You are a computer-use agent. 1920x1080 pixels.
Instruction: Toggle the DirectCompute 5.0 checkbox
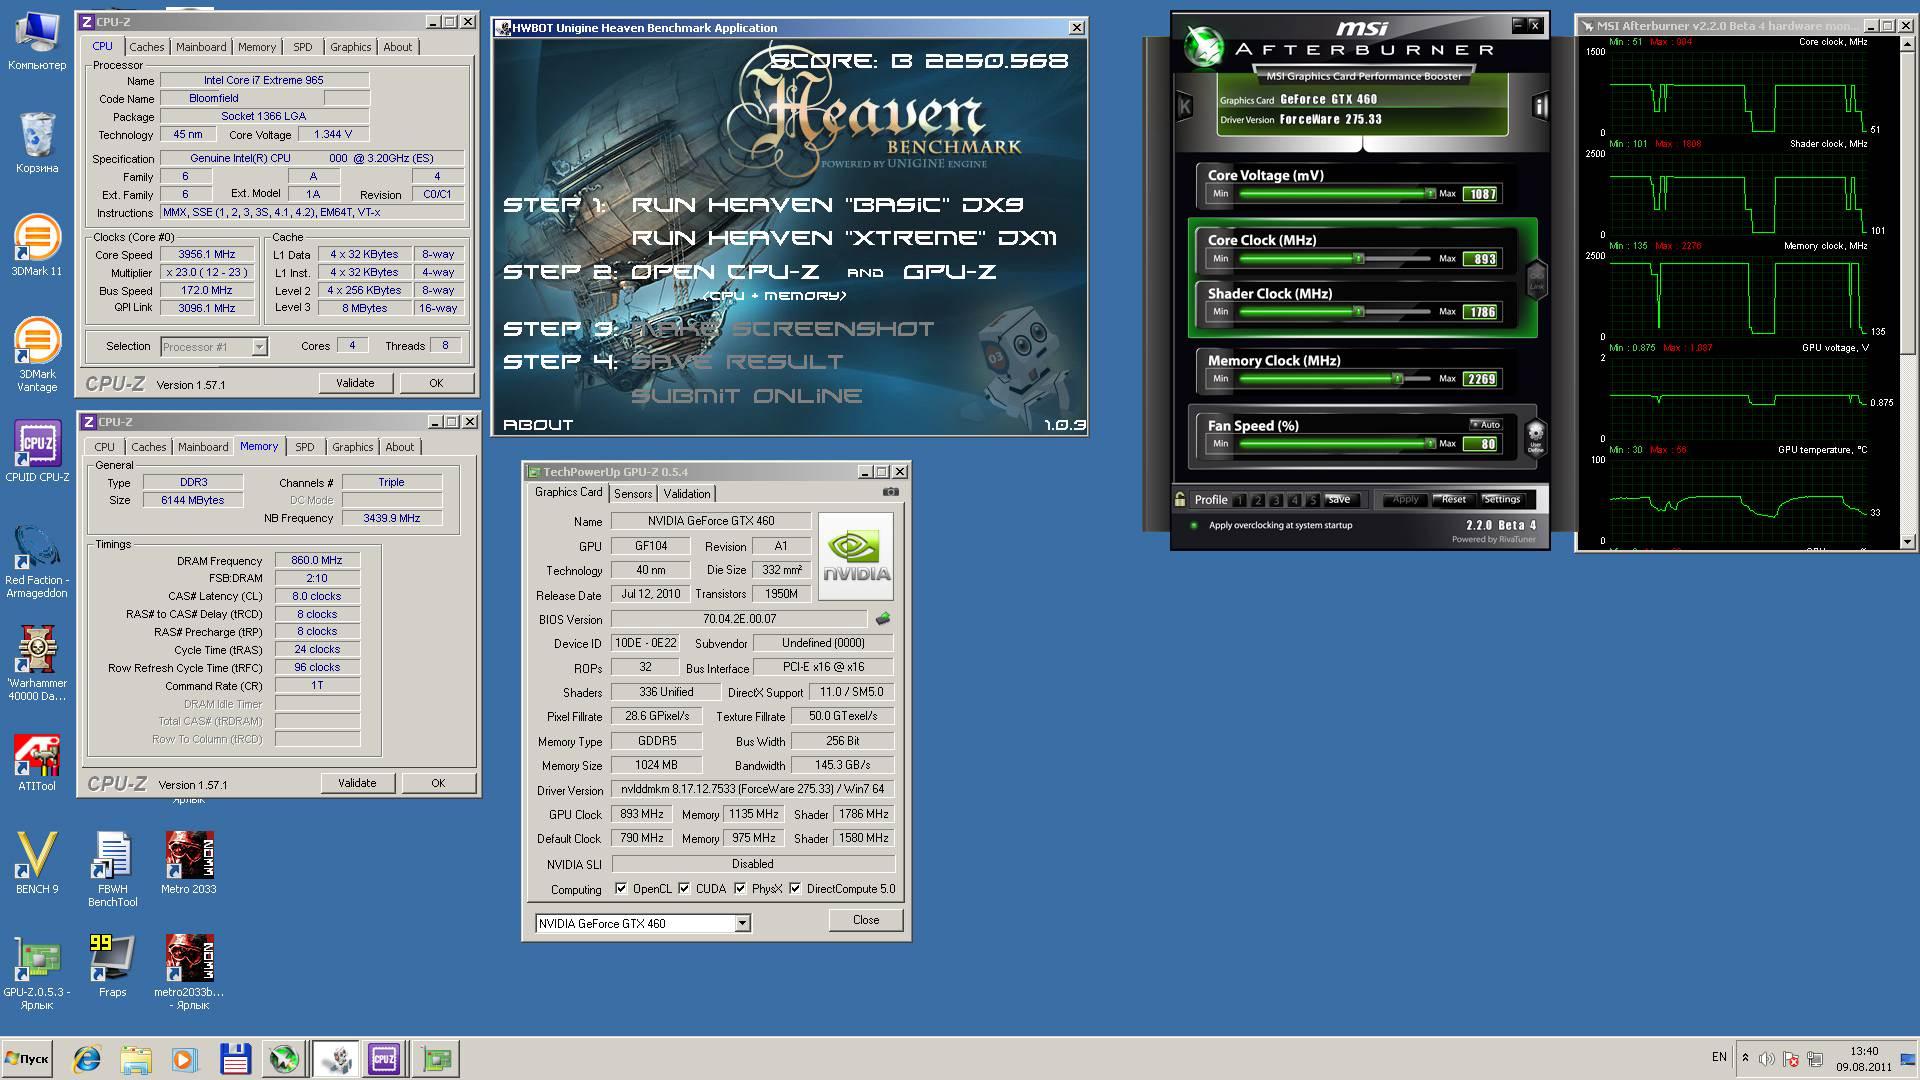[795, 888]
